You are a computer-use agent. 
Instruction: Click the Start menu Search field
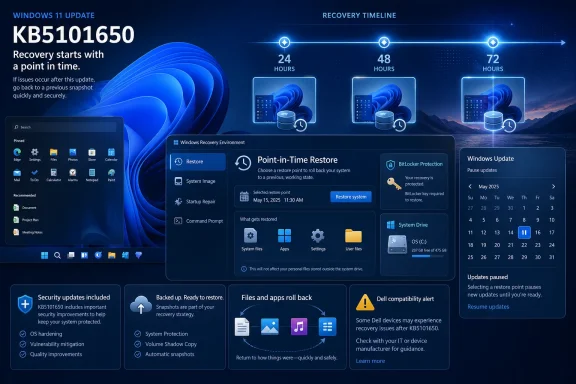coord(64,127)
